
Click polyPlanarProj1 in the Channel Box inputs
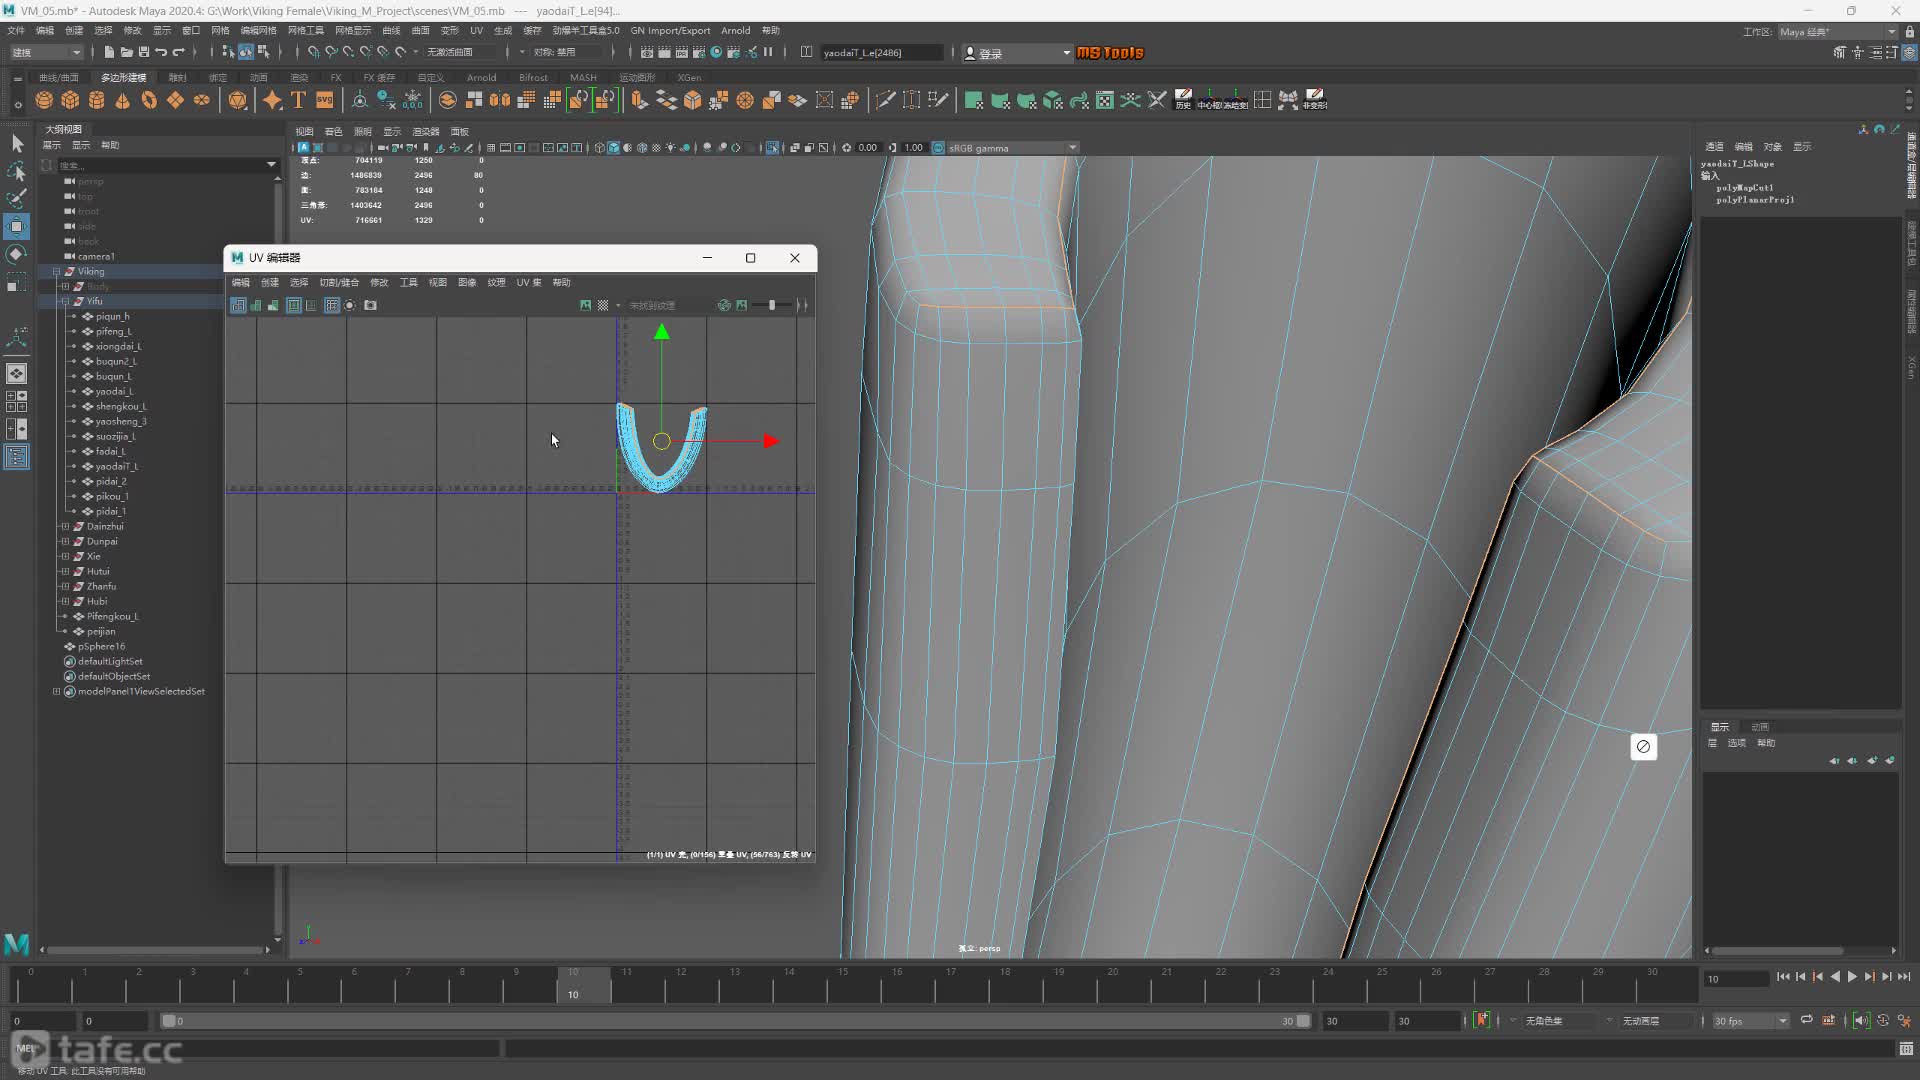[x=1755, y=200]
